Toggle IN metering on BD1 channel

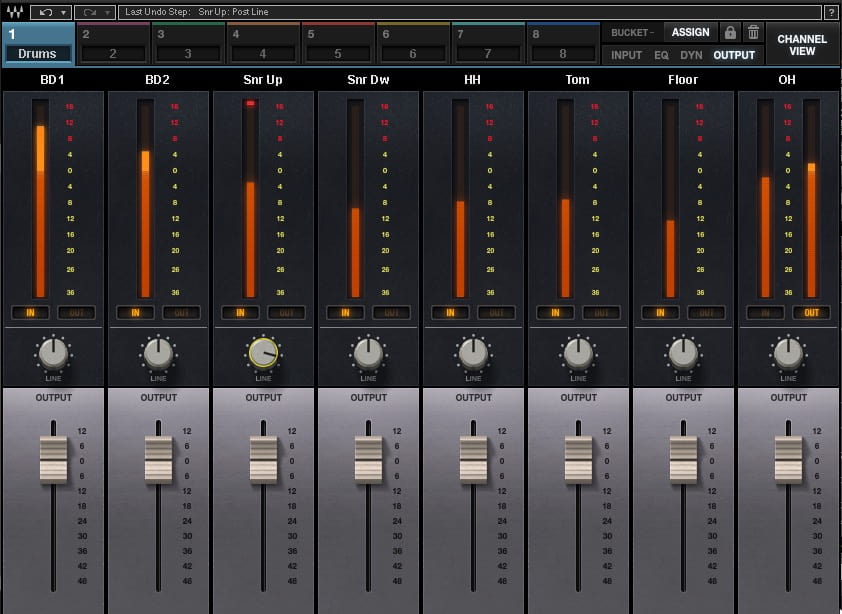point(31,312)
